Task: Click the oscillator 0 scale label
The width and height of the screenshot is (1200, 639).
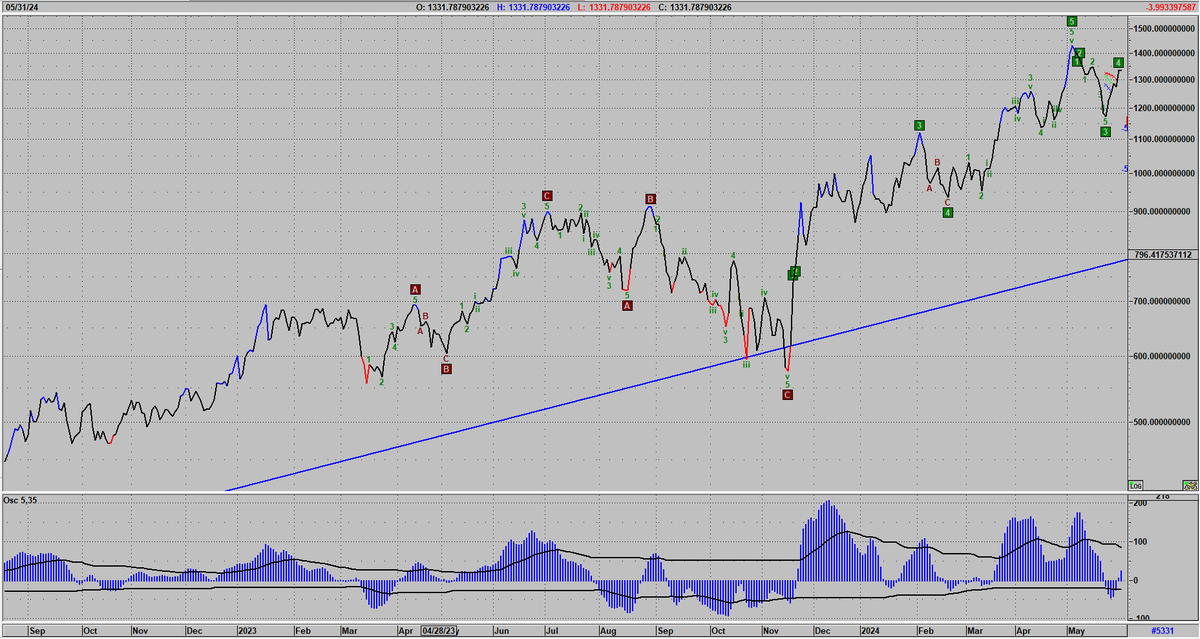Action: 1138,580
